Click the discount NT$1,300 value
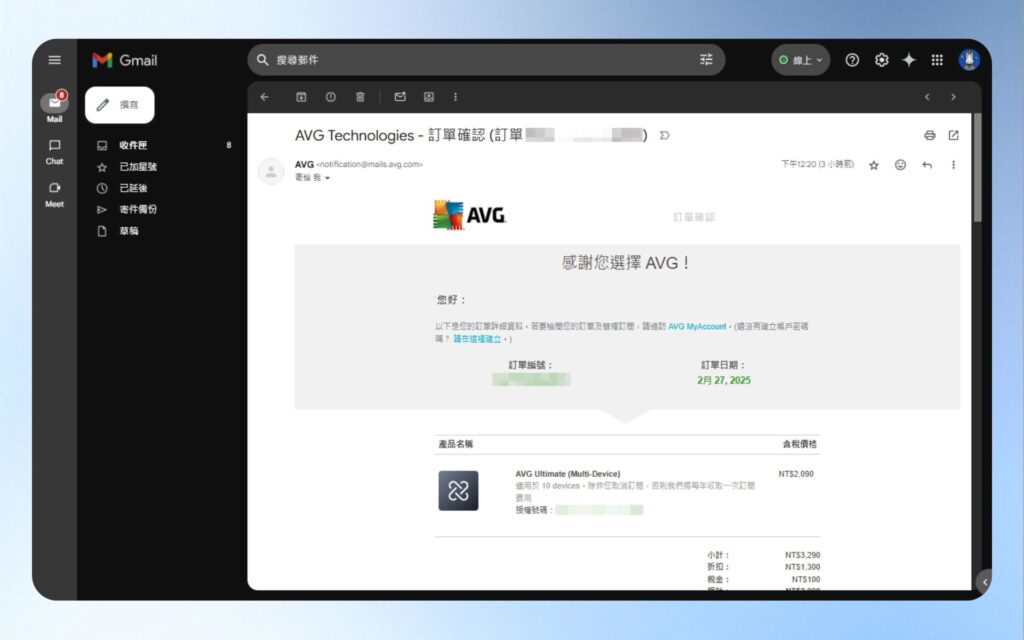This screenshot has width=1024, height=640. click(803, 567)
